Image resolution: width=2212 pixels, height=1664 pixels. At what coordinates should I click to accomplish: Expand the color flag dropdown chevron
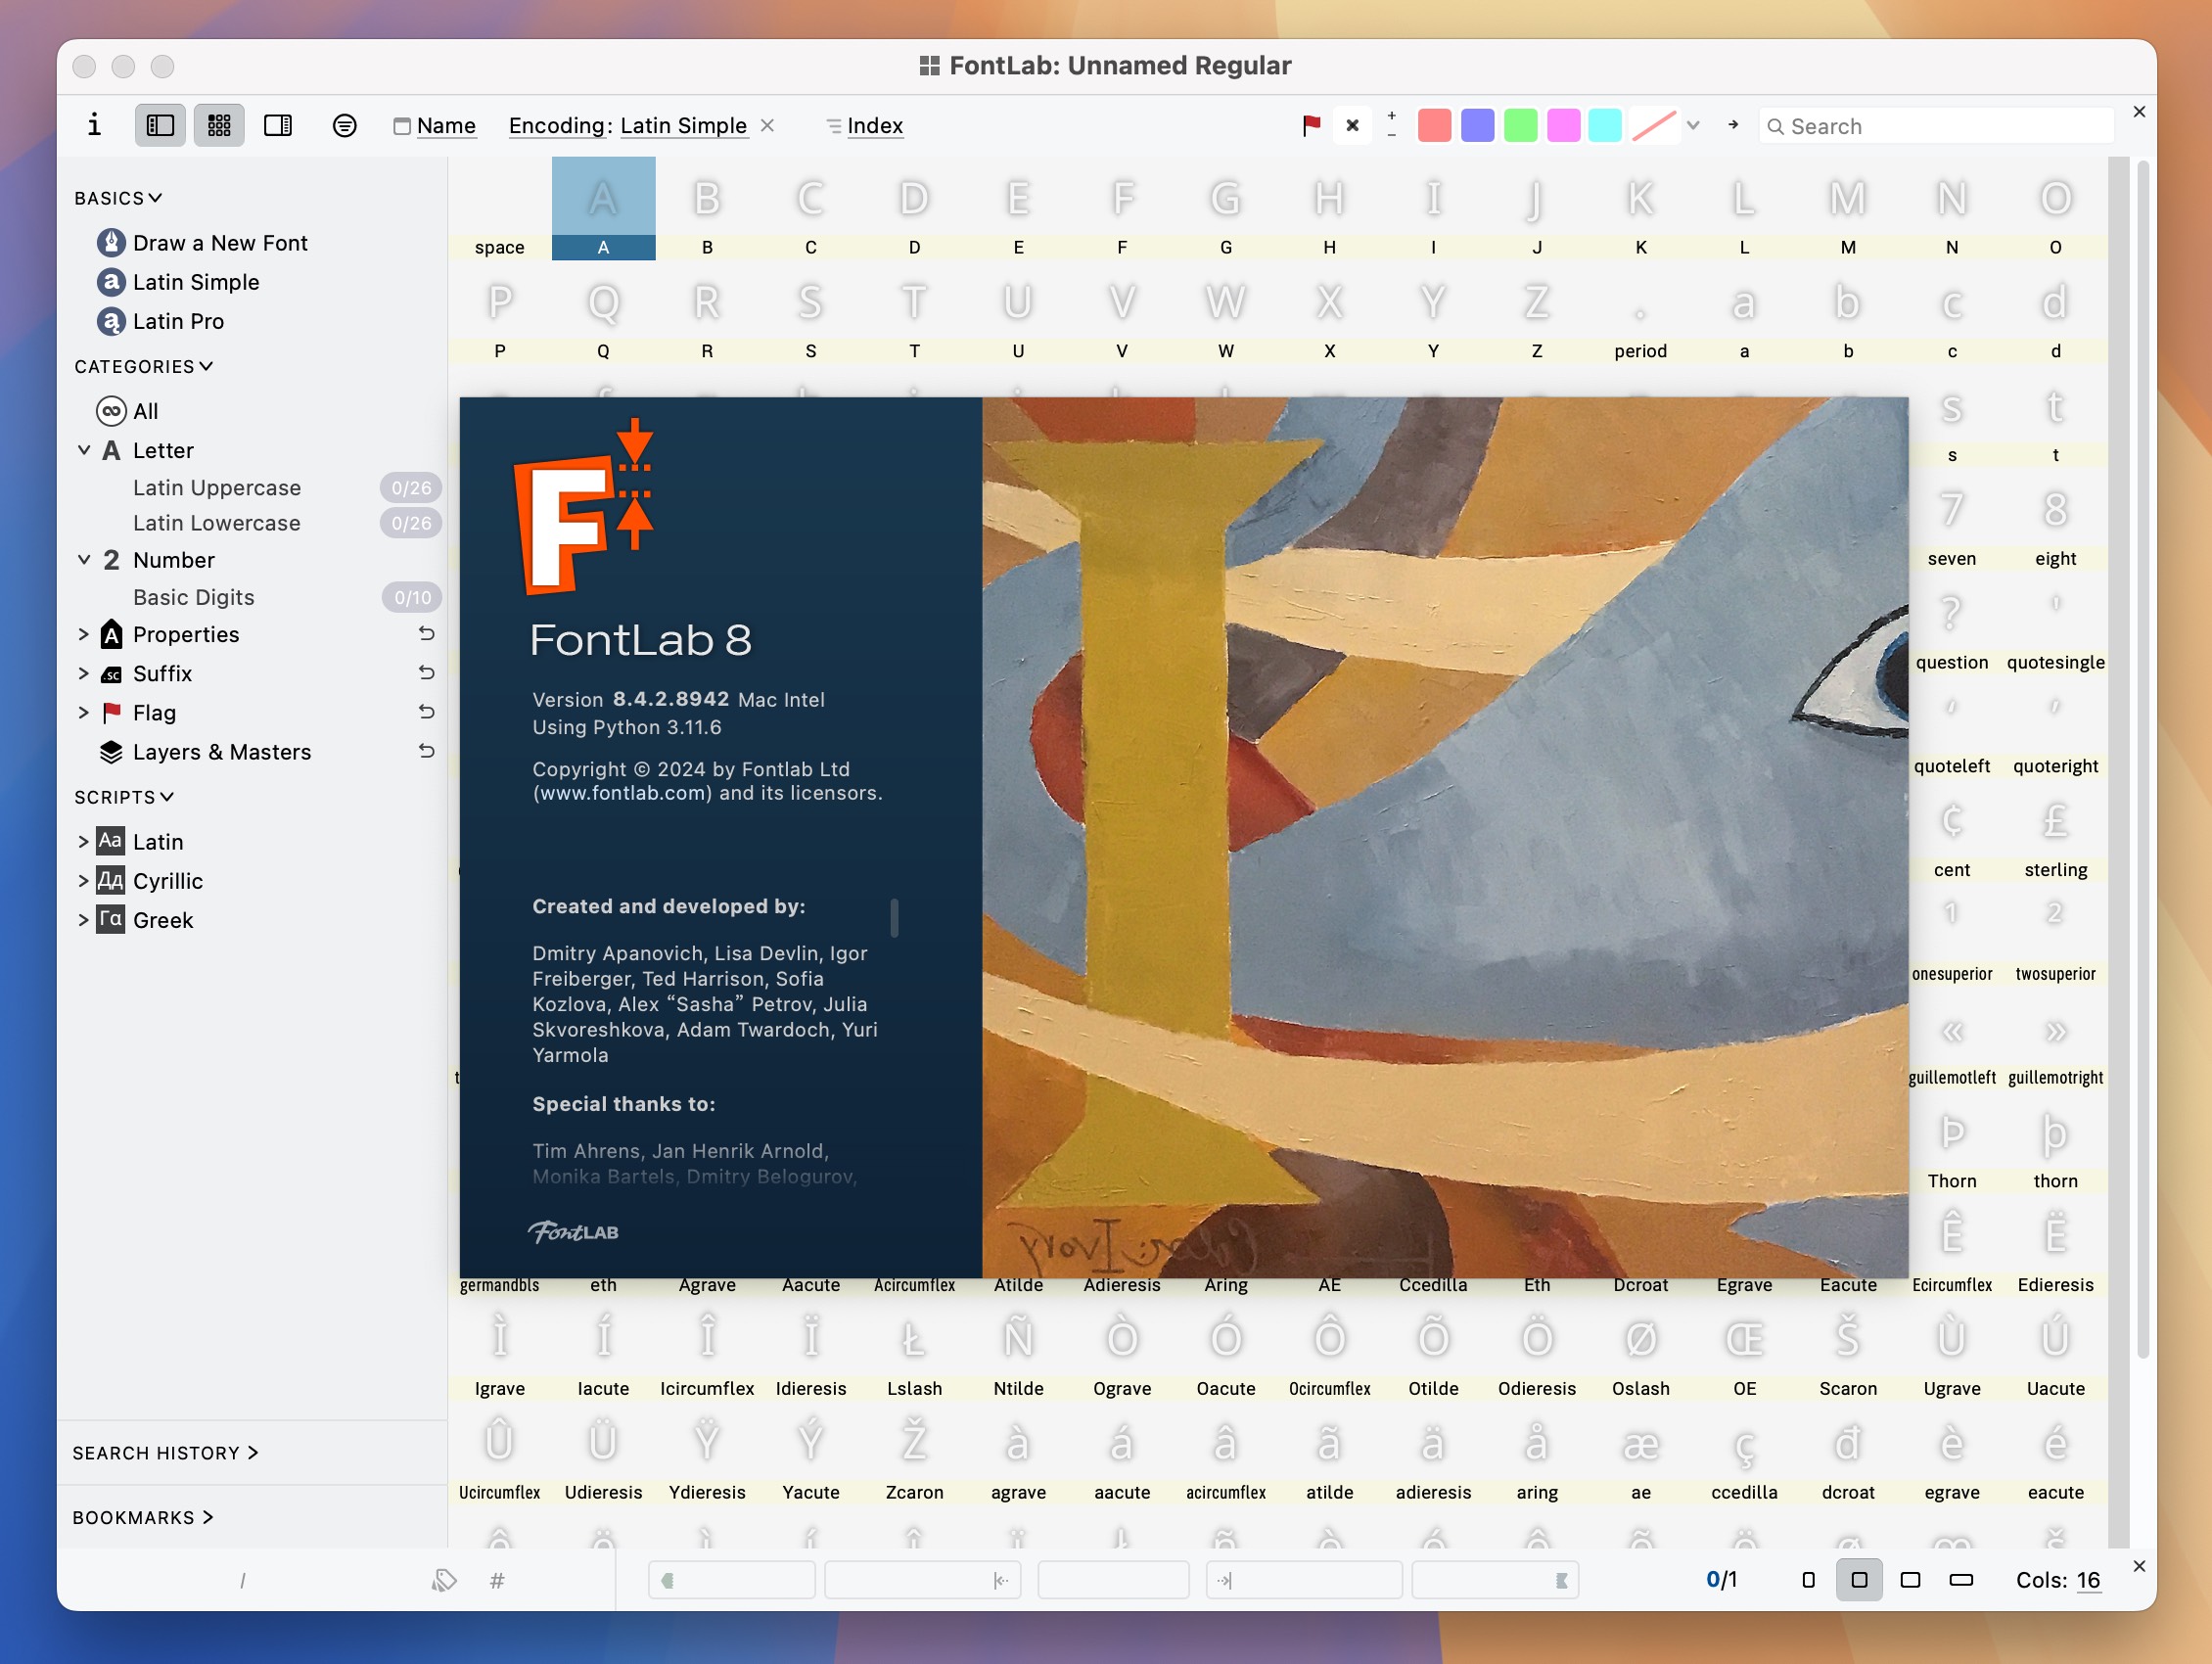point(1693,125)
